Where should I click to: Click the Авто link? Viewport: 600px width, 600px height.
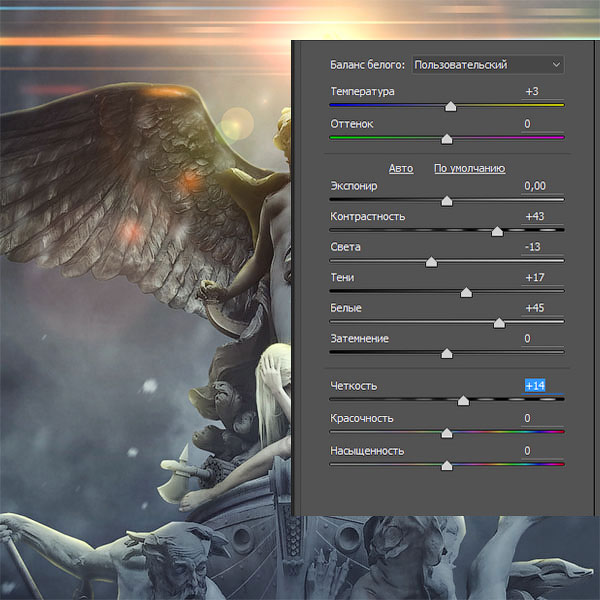pos(401,168)
